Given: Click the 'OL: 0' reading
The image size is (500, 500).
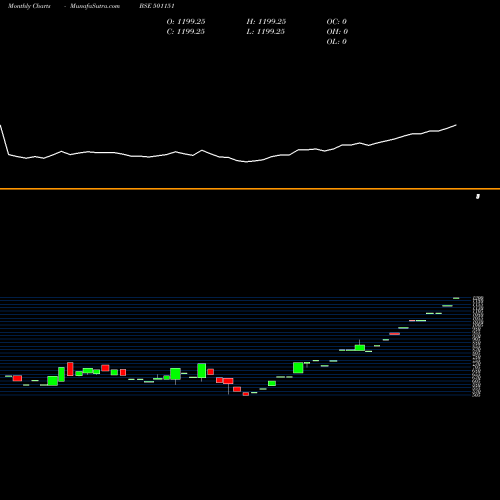Looking at the screenshot, I should 337,42.
